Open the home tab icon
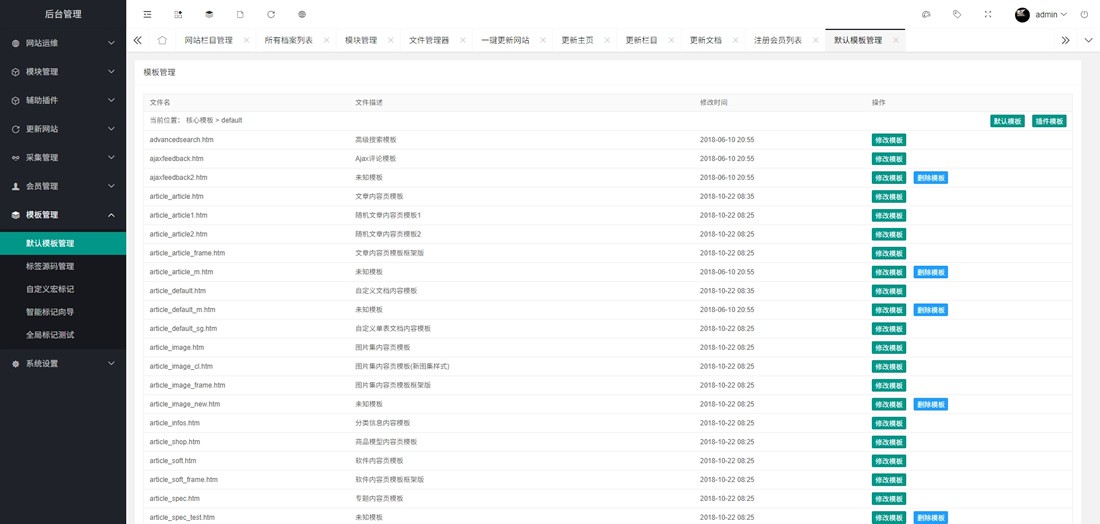 (162, 40)
